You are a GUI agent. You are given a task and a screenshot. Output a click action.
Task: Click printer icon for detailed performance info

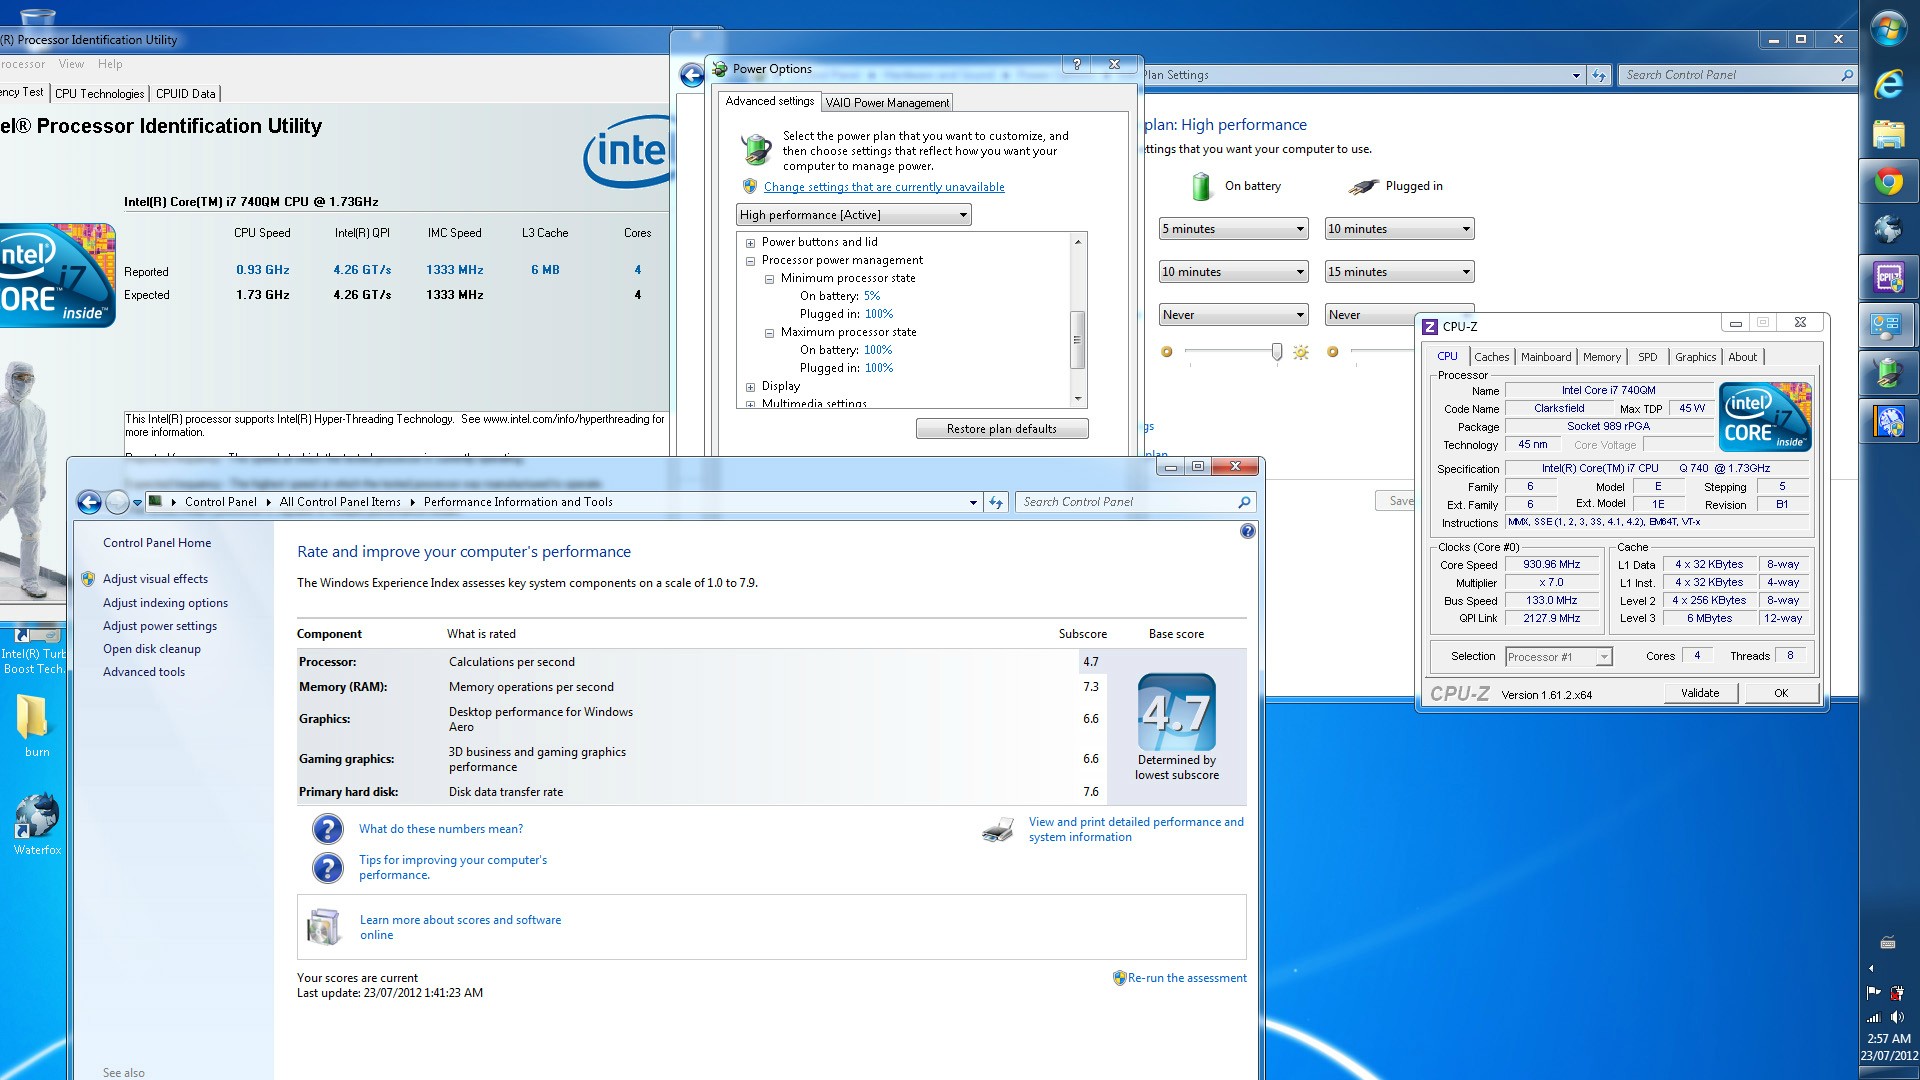[x=998, y=830]
